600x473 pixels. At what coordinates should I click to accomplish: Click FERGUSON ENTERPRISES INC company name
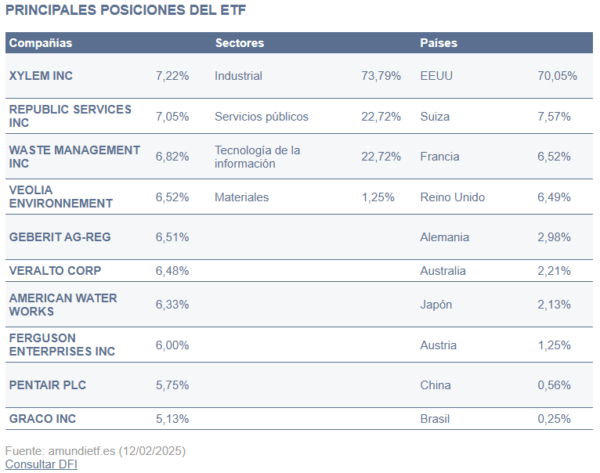(x=62, y=345)
